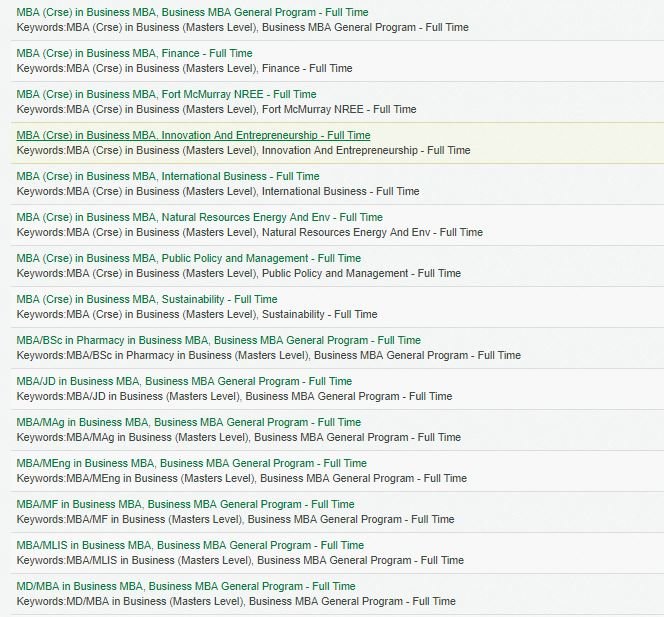The height and width of the screenshot is (617, 664).
Task: Choose Natural Resources Energy And Env link
Action: 199,217
